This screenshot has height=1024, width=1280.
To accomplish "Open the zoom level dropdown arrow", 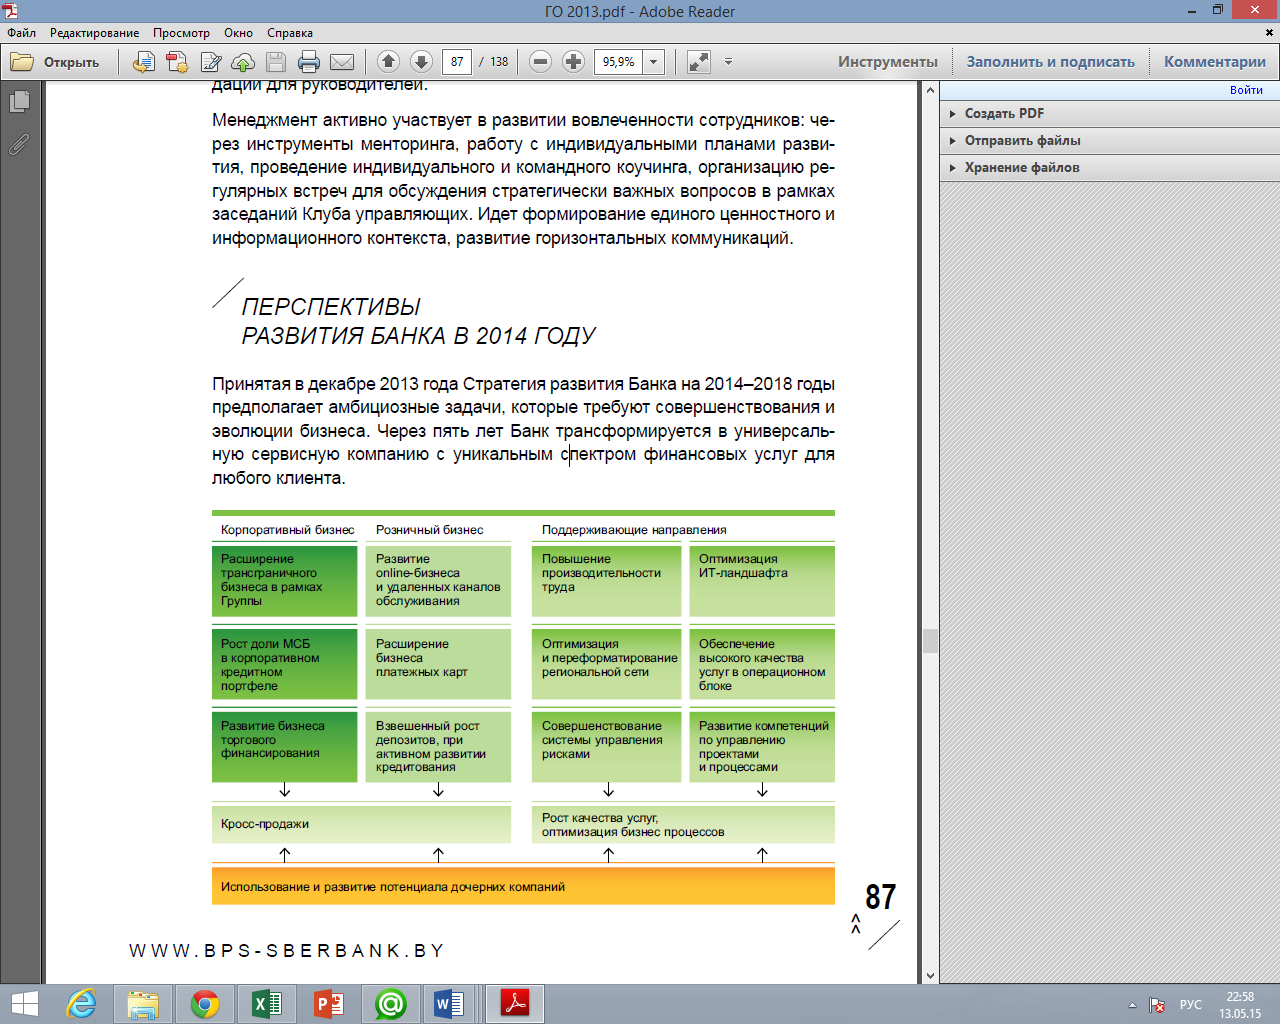I will point(654,62).
